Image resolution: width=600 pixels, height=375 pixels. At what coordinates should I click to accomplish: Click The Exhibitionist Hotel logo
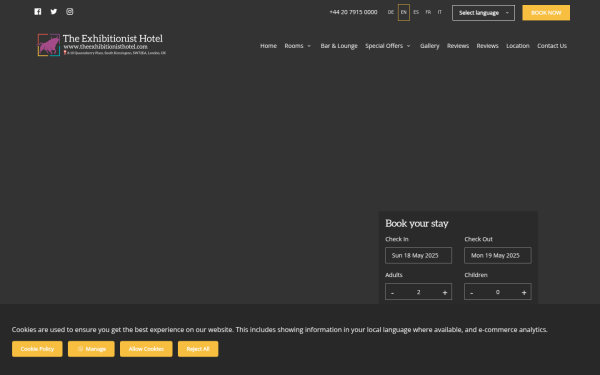[x=101, y=45]
